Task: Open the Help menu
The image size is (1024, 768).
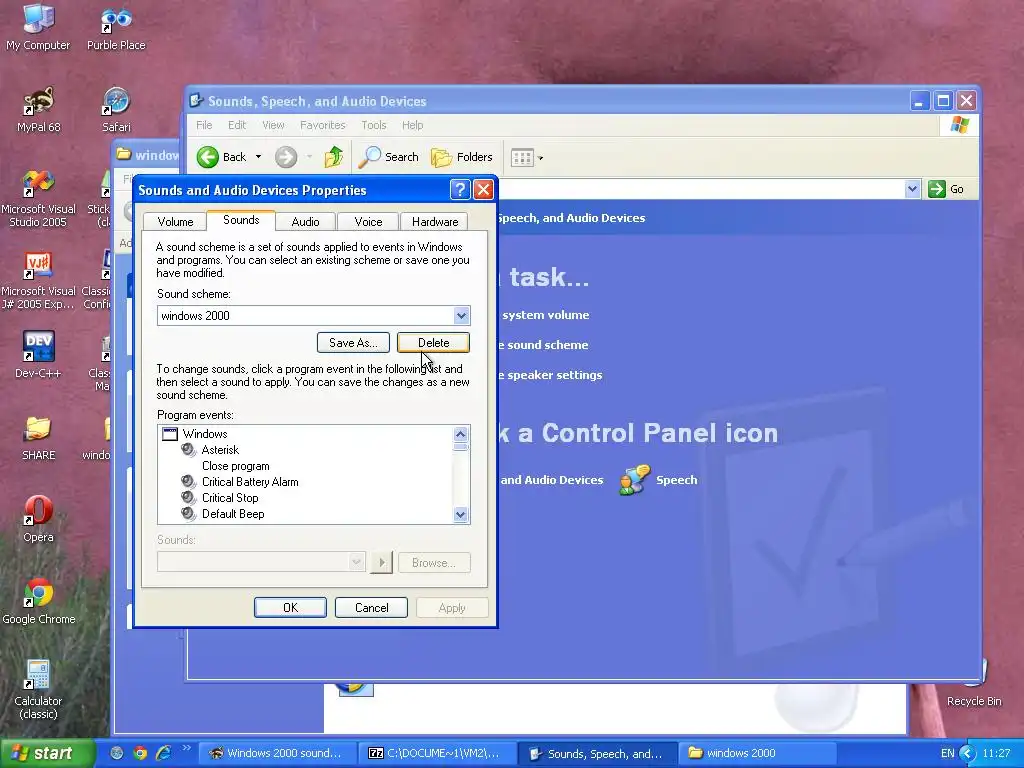Action: pyautogui.click(x=412, y=125)
